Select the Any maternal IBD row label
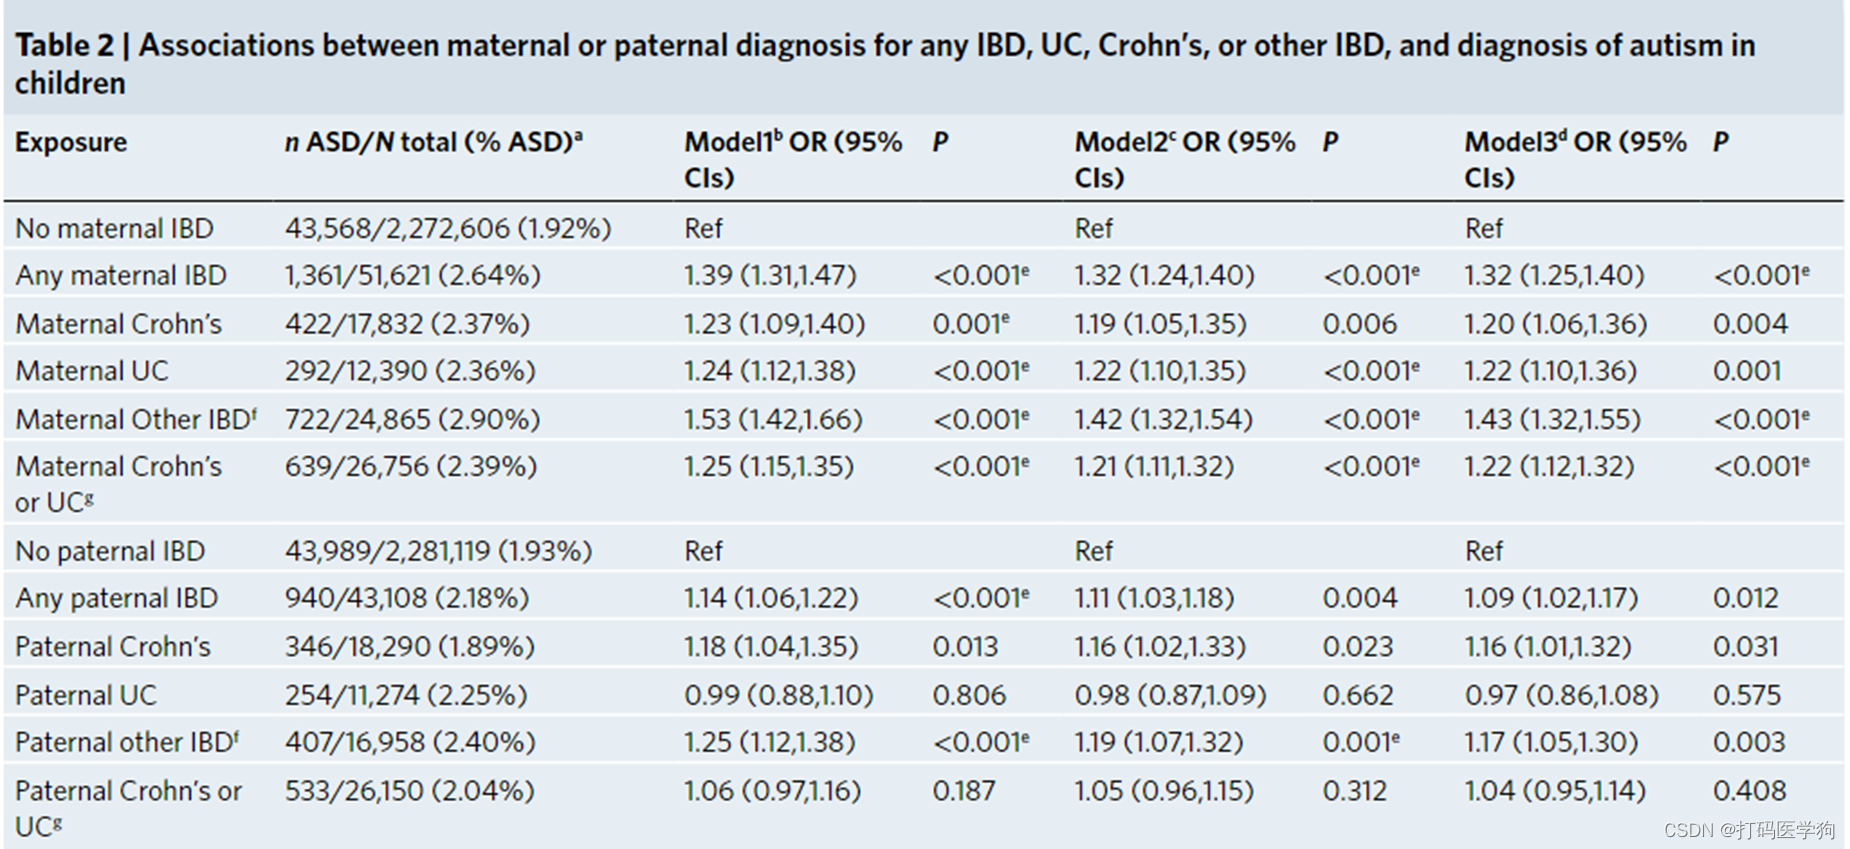The width and height of the screenshot is (1850, 849). (x=121, y=276)
